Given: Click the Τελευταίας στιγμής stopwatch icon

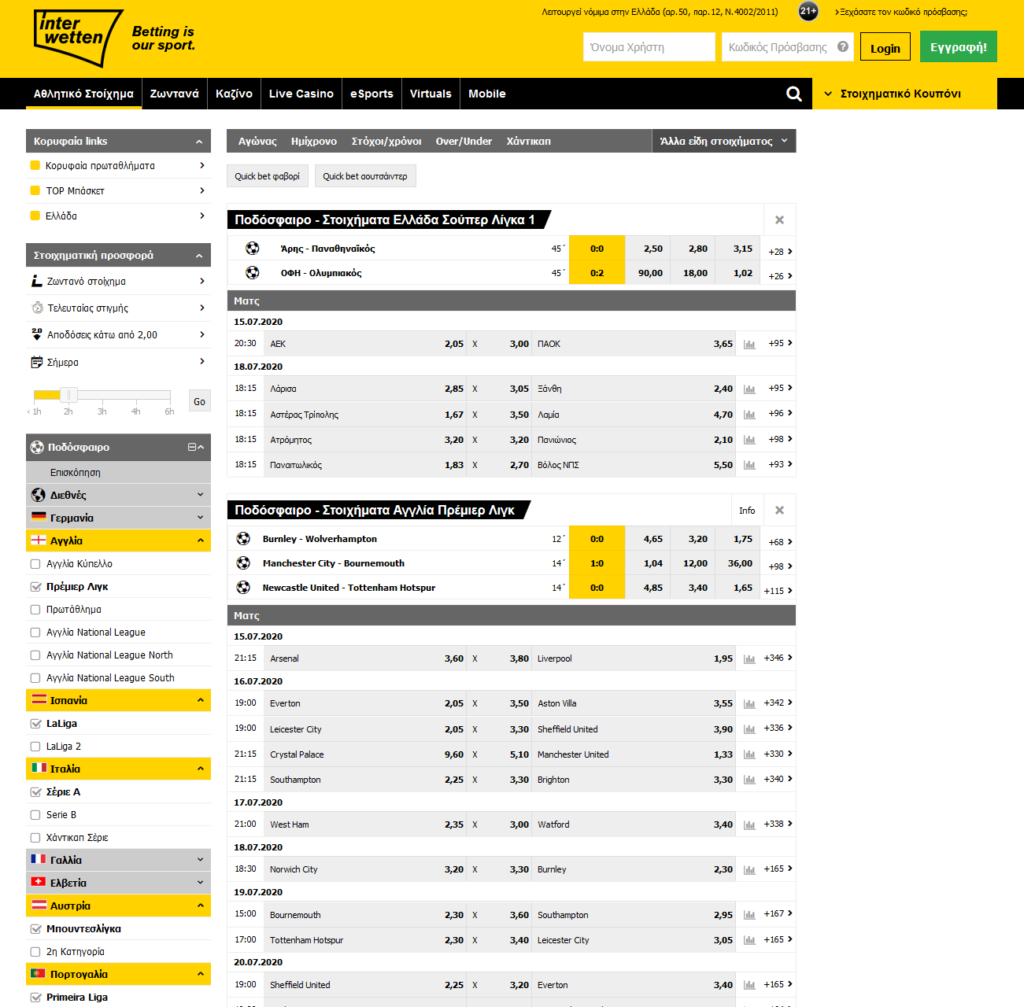Looking at the screenshot, I should click(x=37, y=308).
